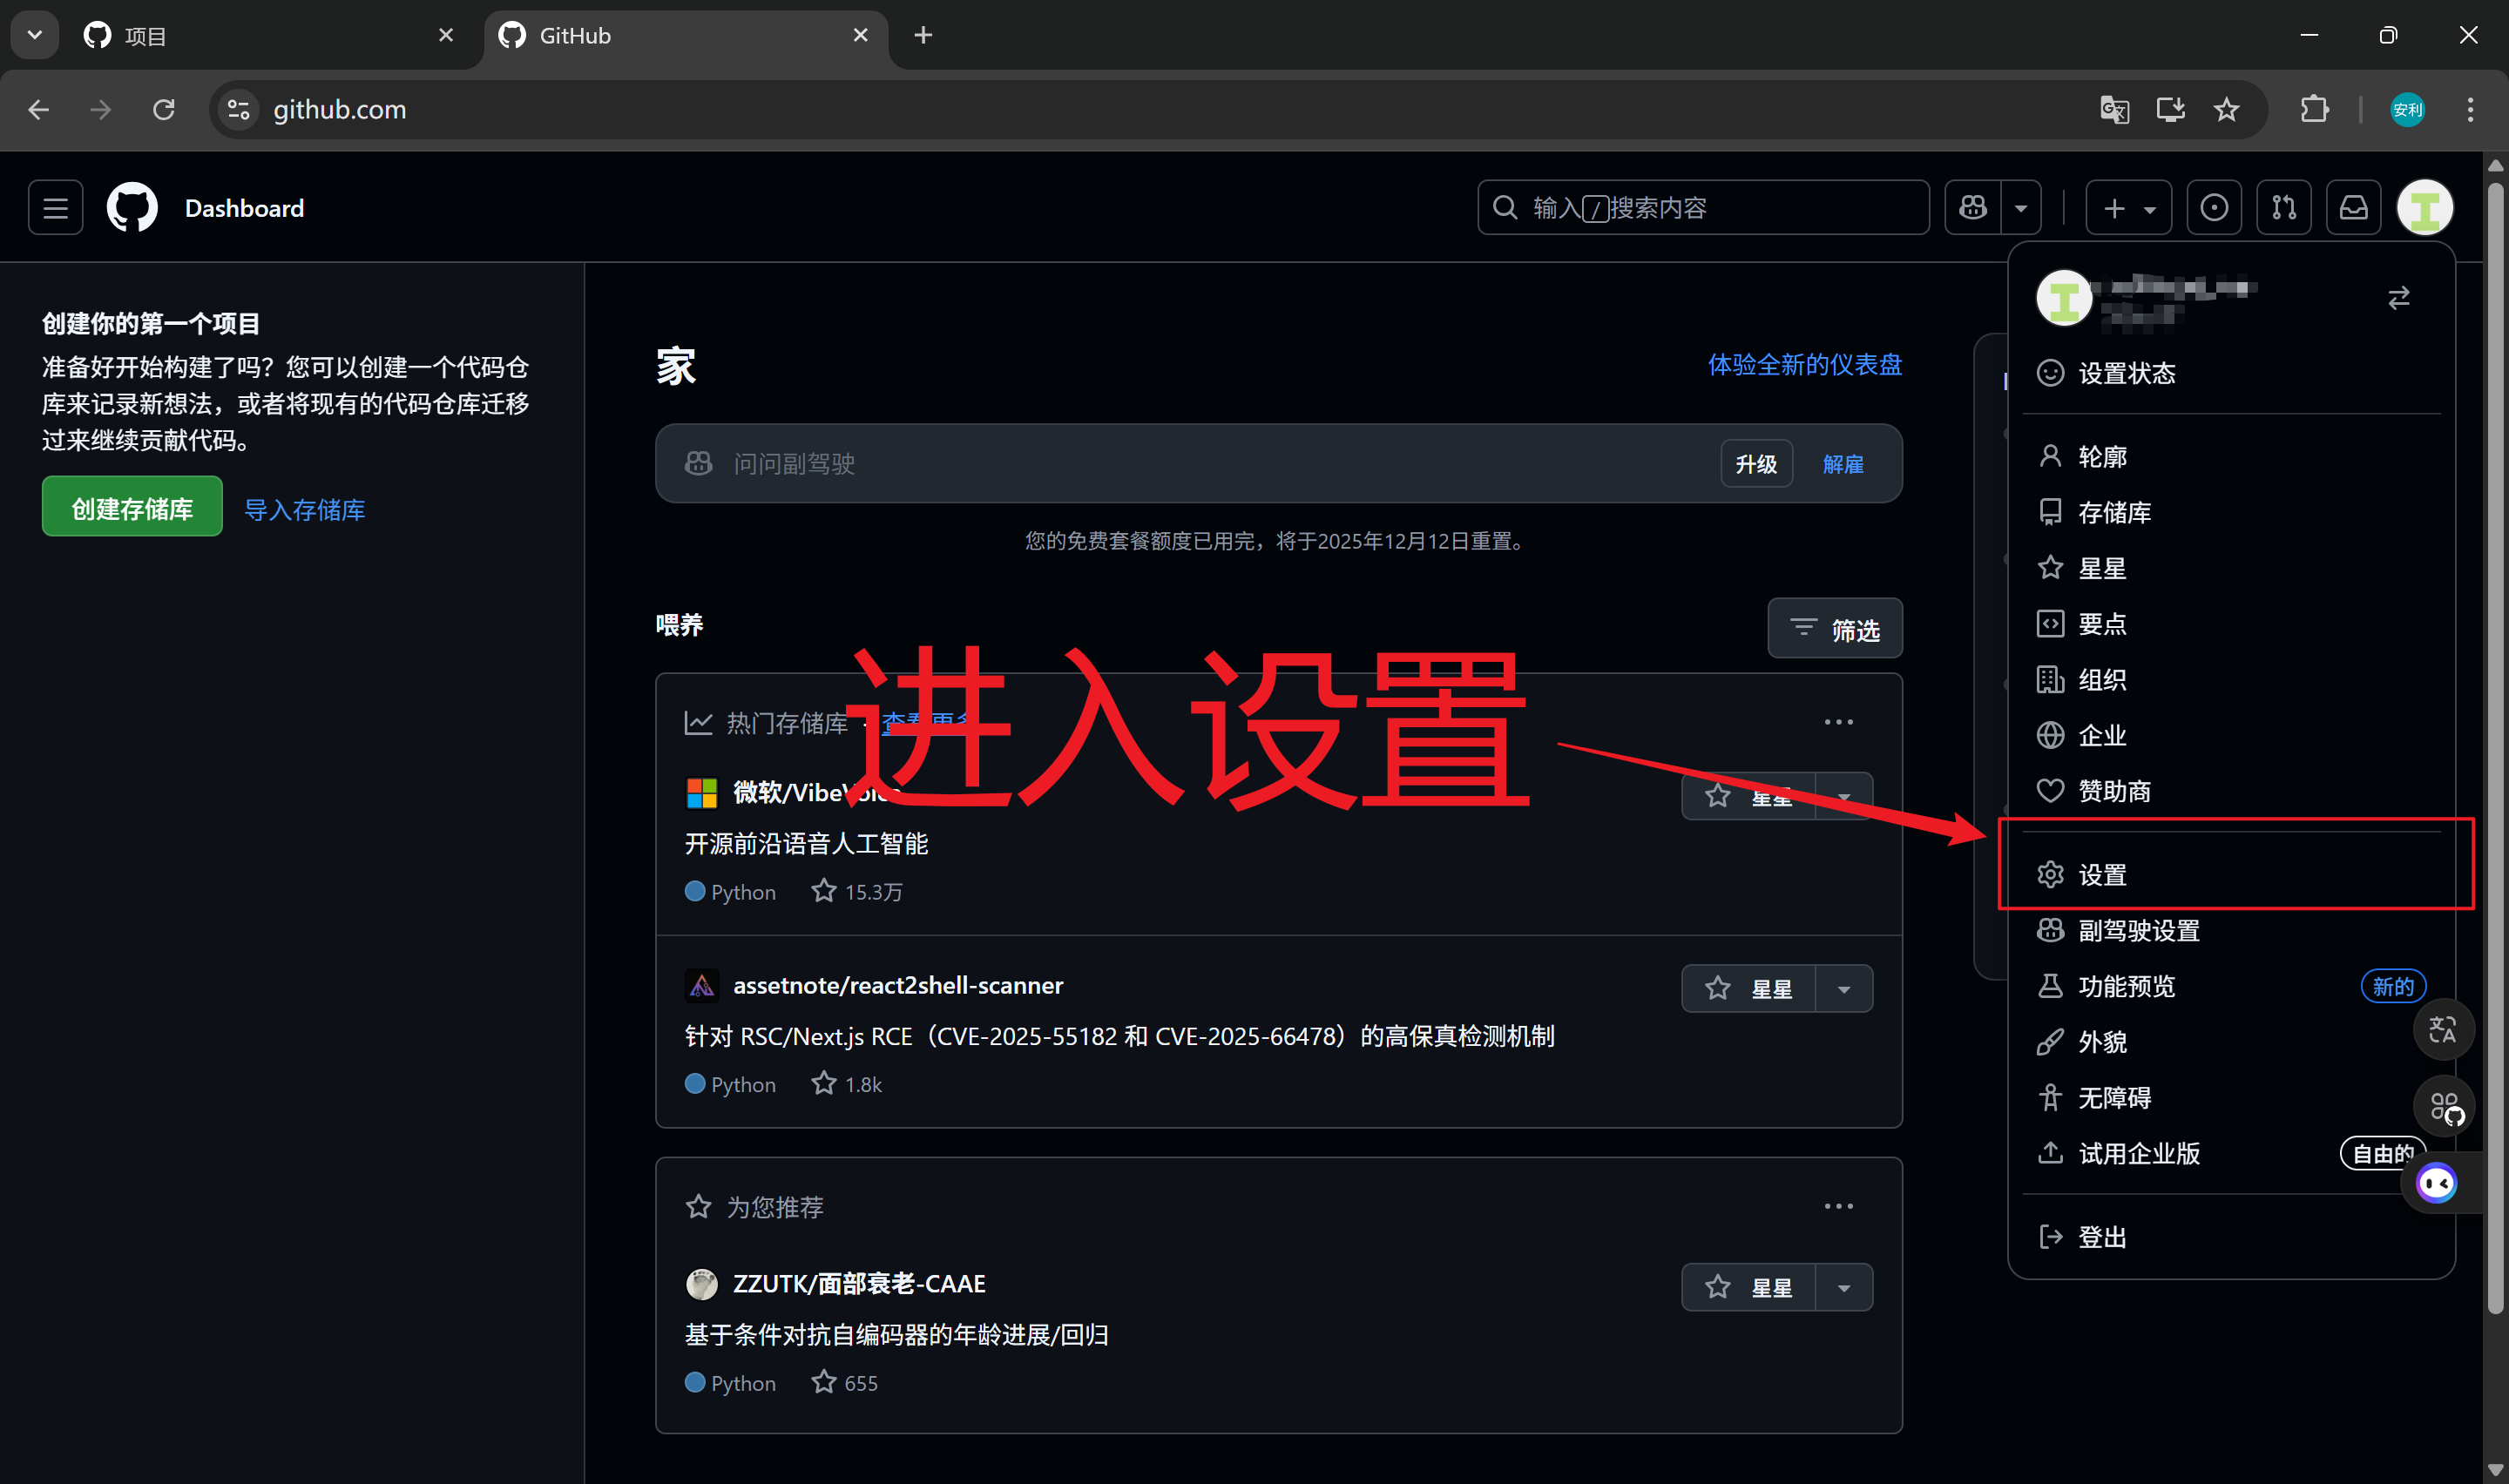This screenshot has width=2509, height=1484.
Task: Select 登出 to sign out
Action: tap(2102, 1237)
